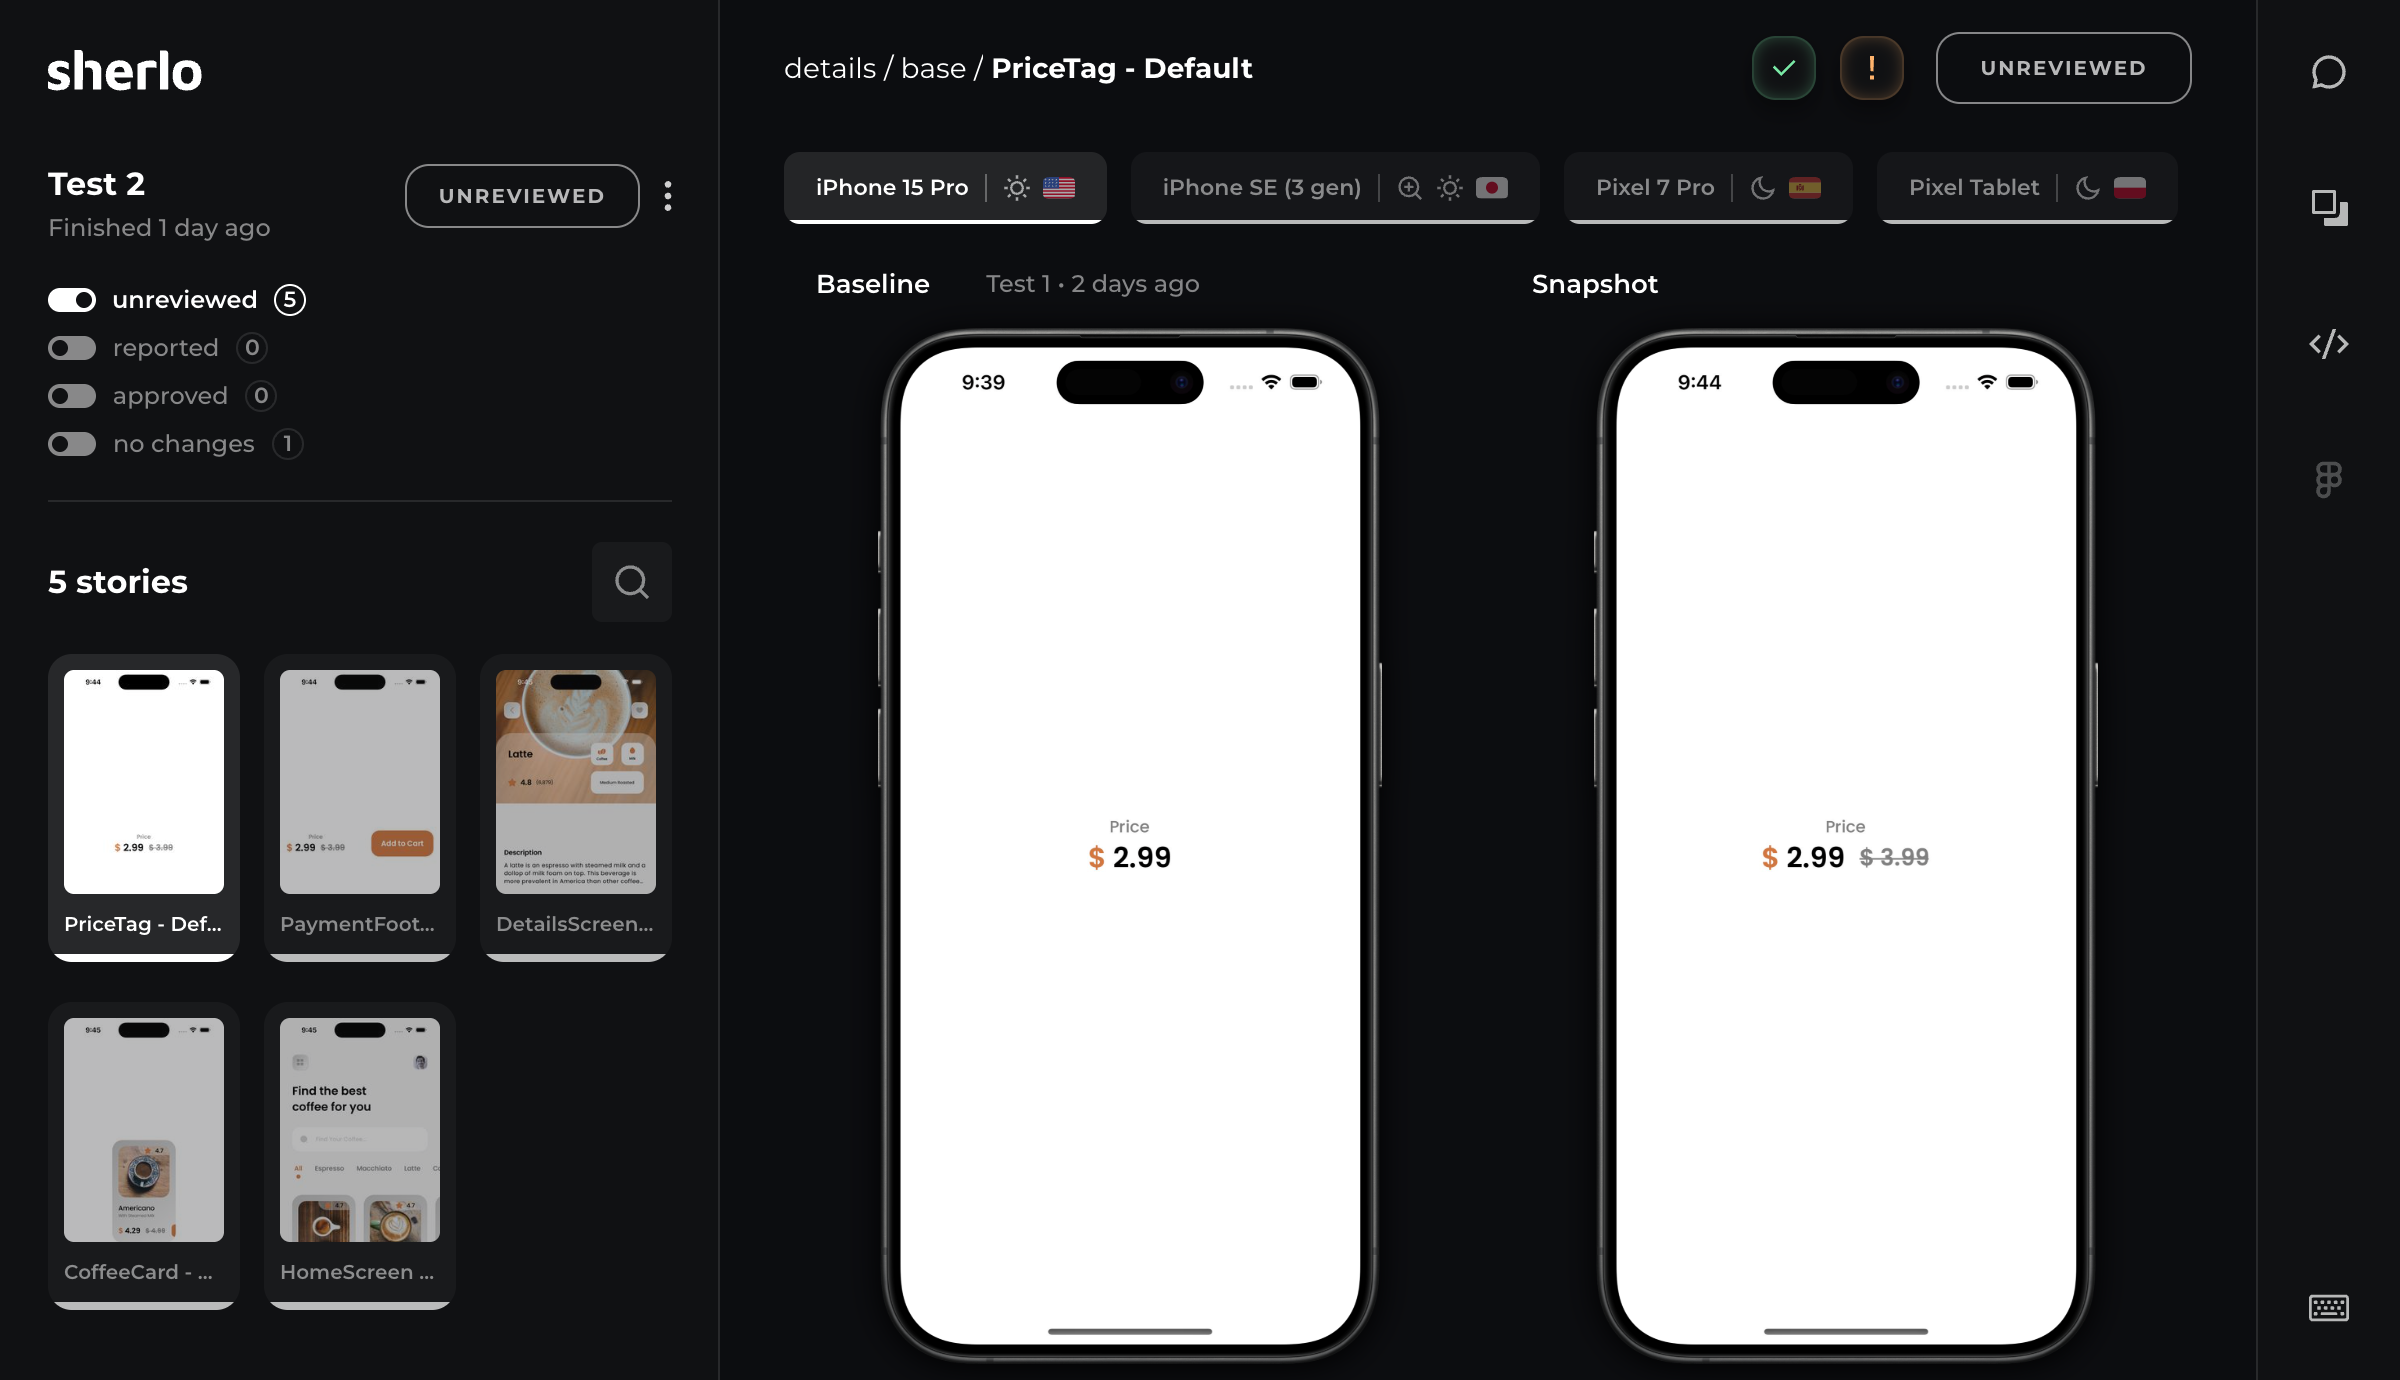This screenshot has width=2400, height=1380.
Task: Click the no changes count badge 1
Action: 288,444
